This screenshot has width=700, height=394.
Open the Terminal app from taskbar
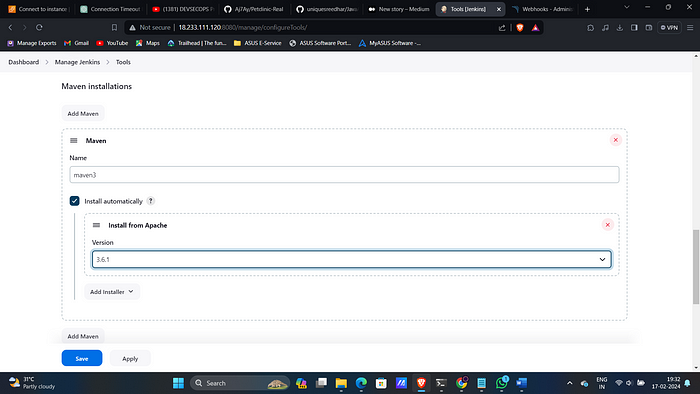click(x=441, y=383)
